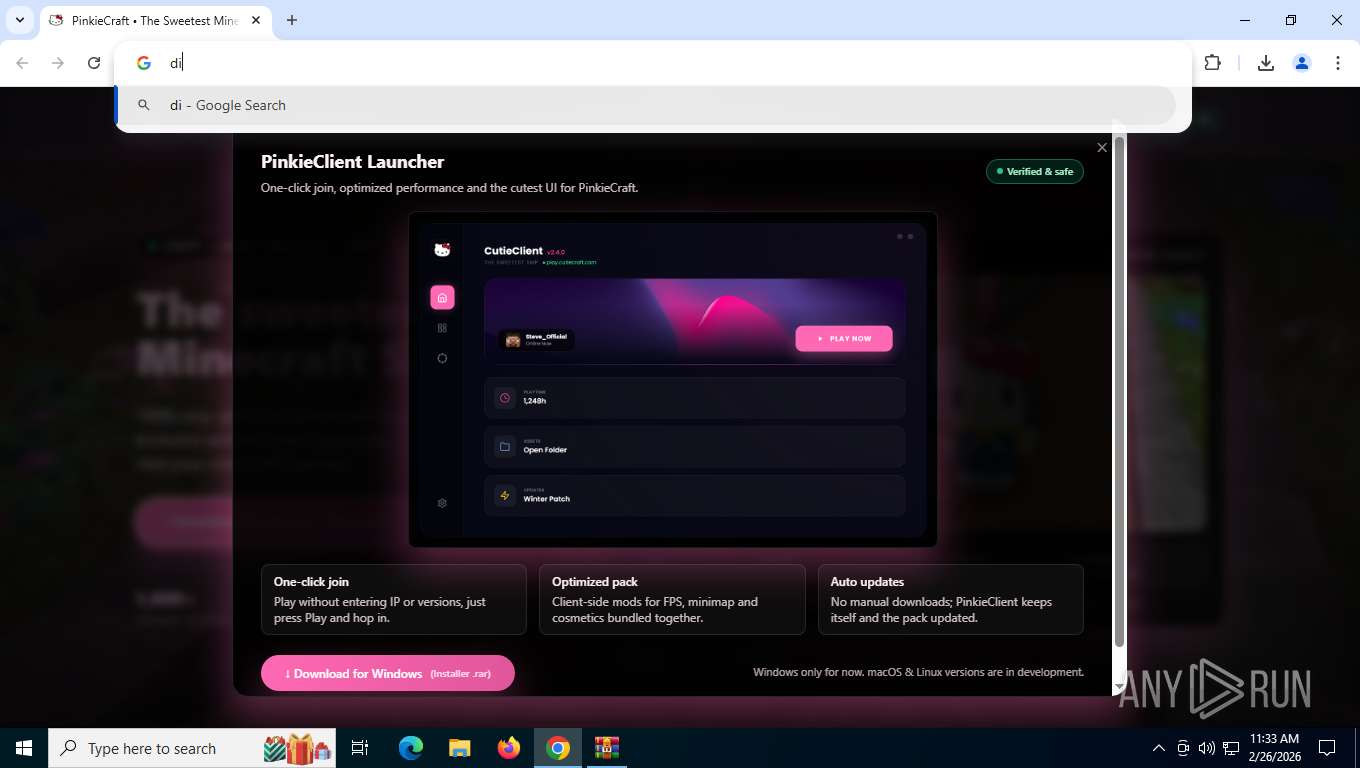Open a new tab with the plus button

click(292, 20)
